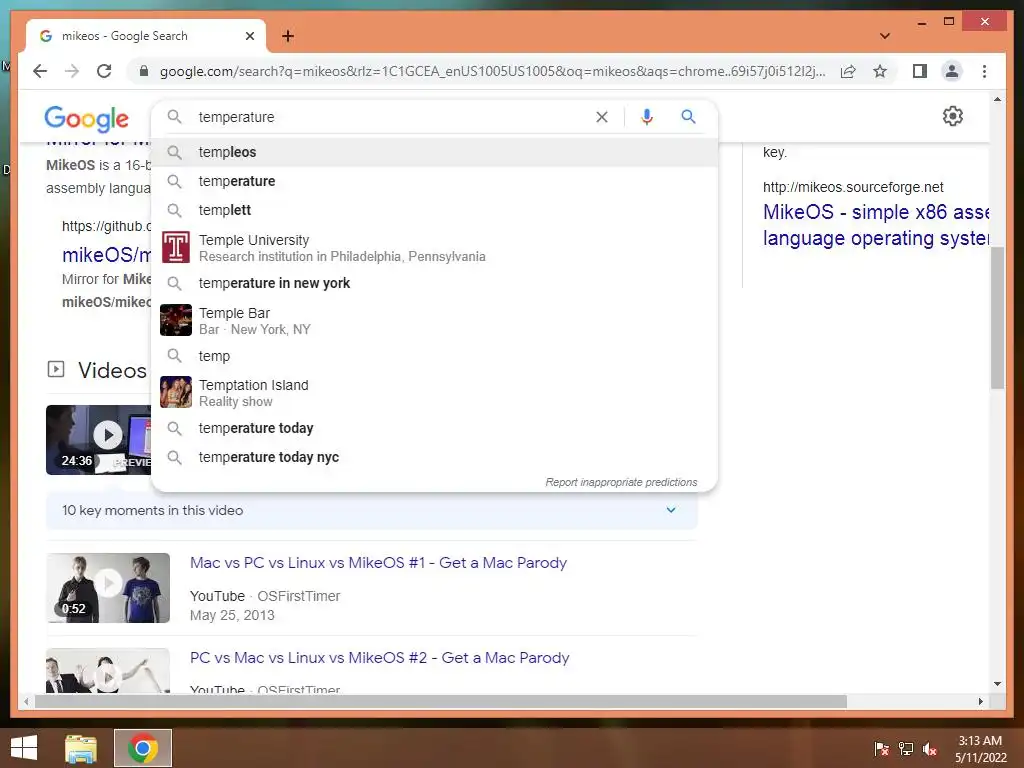Open Google quick settings gear

(953, 116)
